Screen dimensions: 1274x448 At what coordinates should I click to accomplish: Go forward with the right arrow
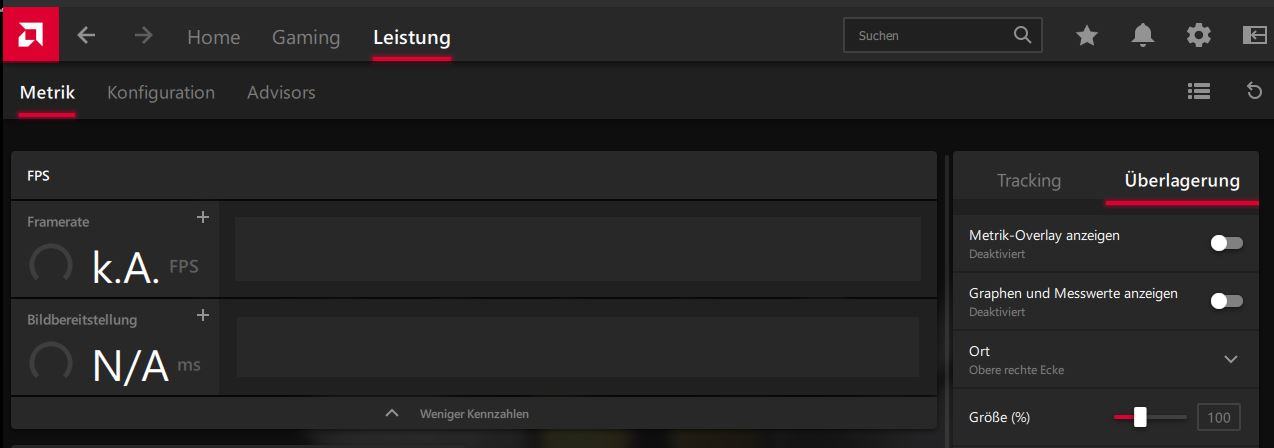coord(144,36)
